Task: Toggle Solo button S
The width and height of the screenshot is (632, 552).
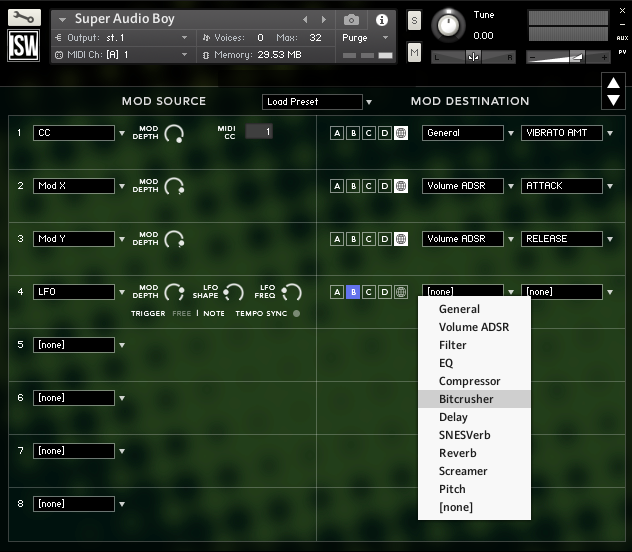Action: click(414, 21)
